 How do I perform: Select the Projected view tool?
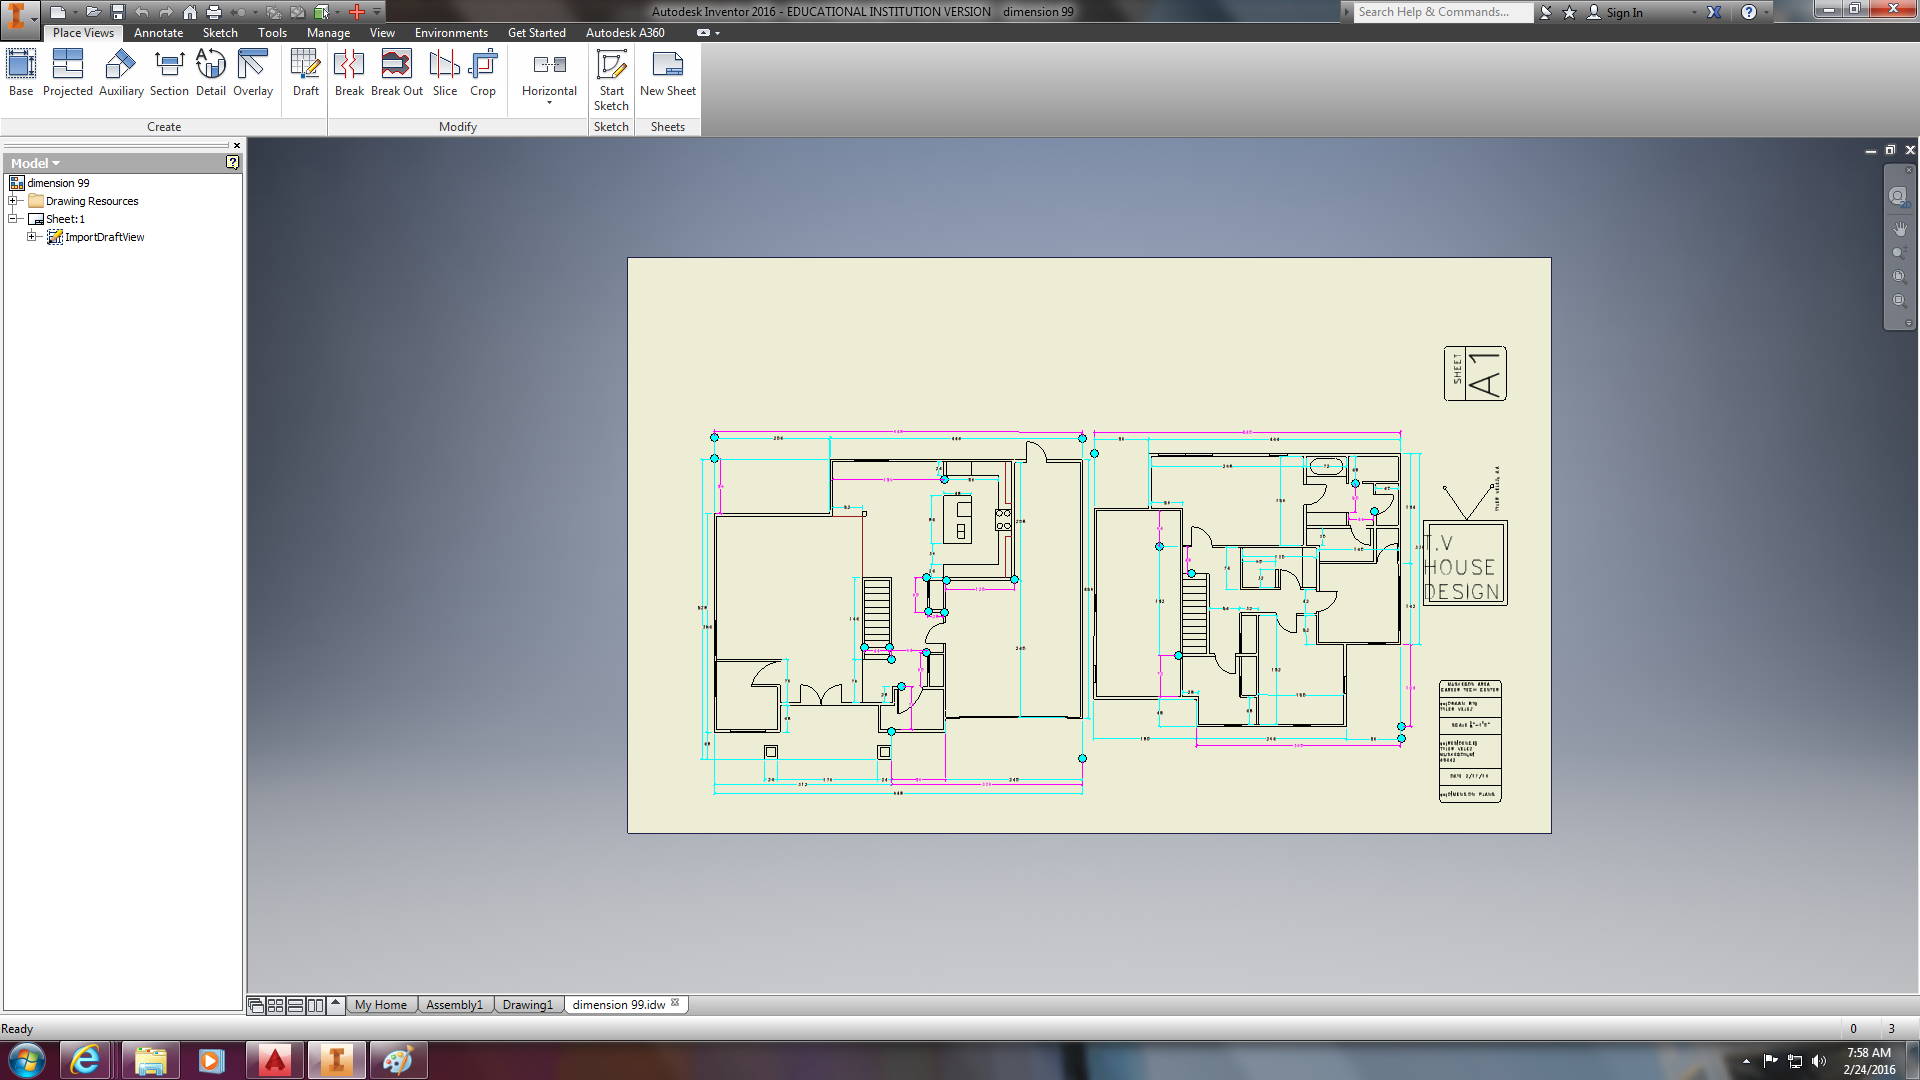click(67, 73)
